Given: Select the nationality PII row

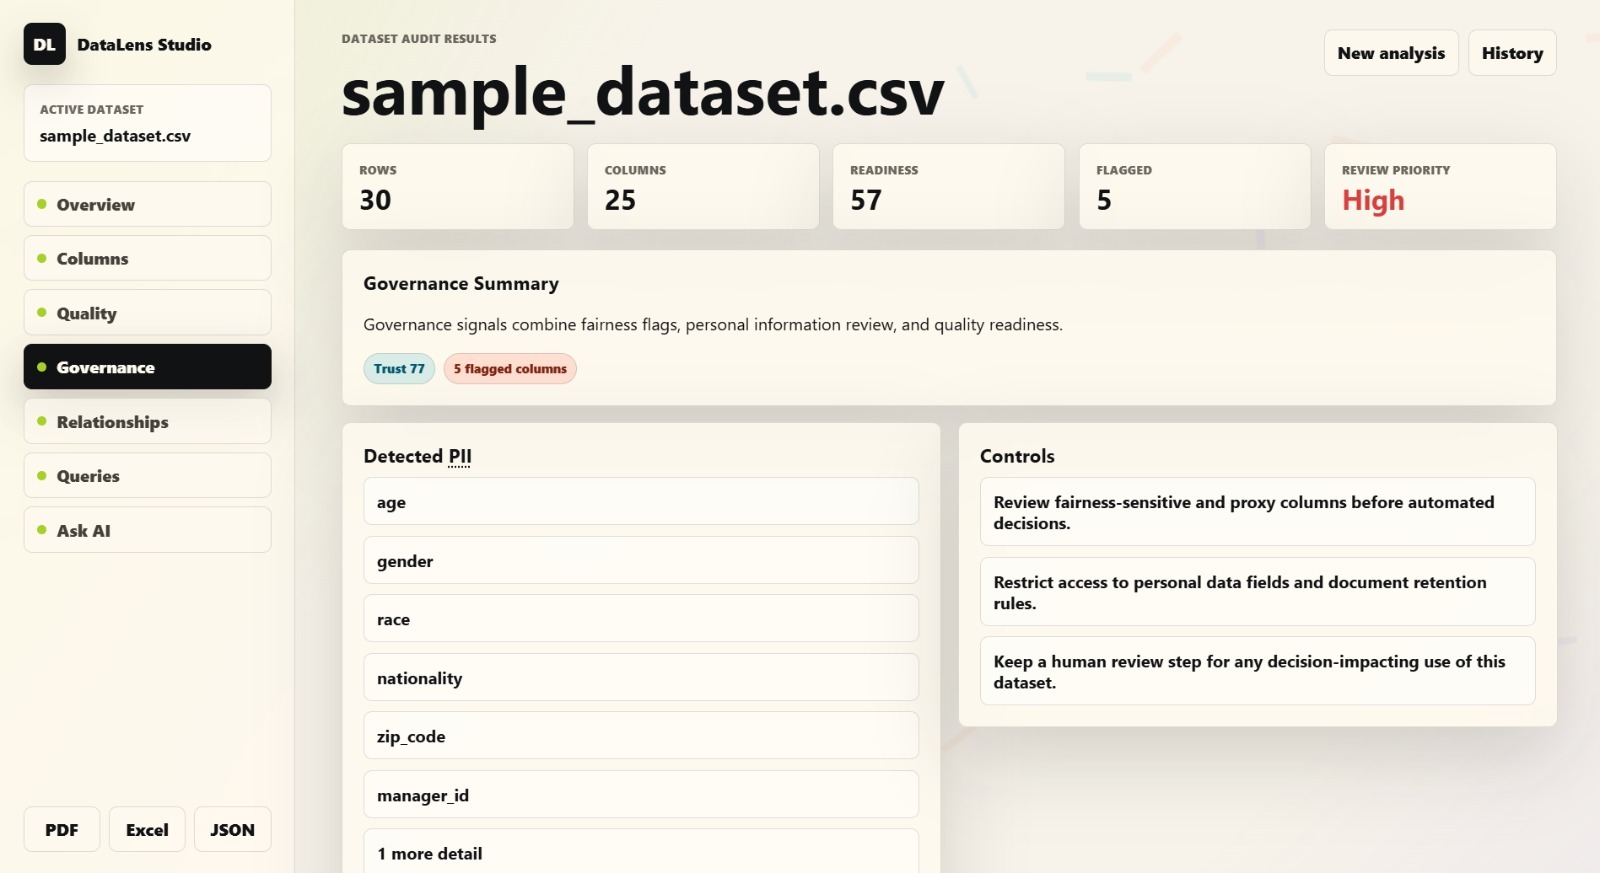Looking at the screenshot, I should coord(641,677).
